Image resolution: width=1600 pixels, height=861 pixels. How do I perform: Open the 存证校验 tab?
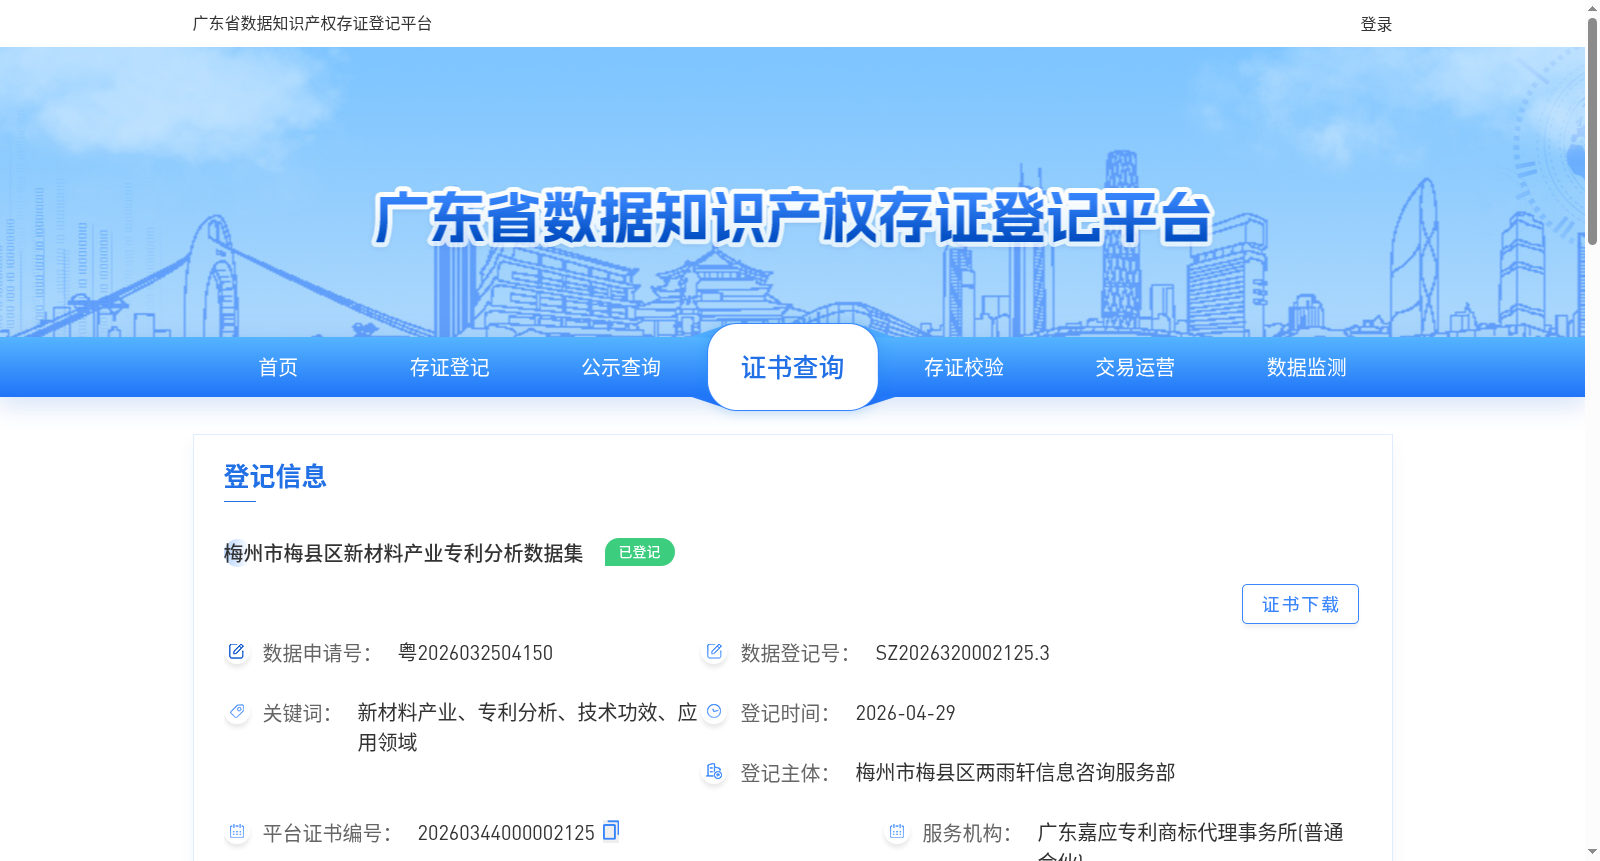[964, 368]
